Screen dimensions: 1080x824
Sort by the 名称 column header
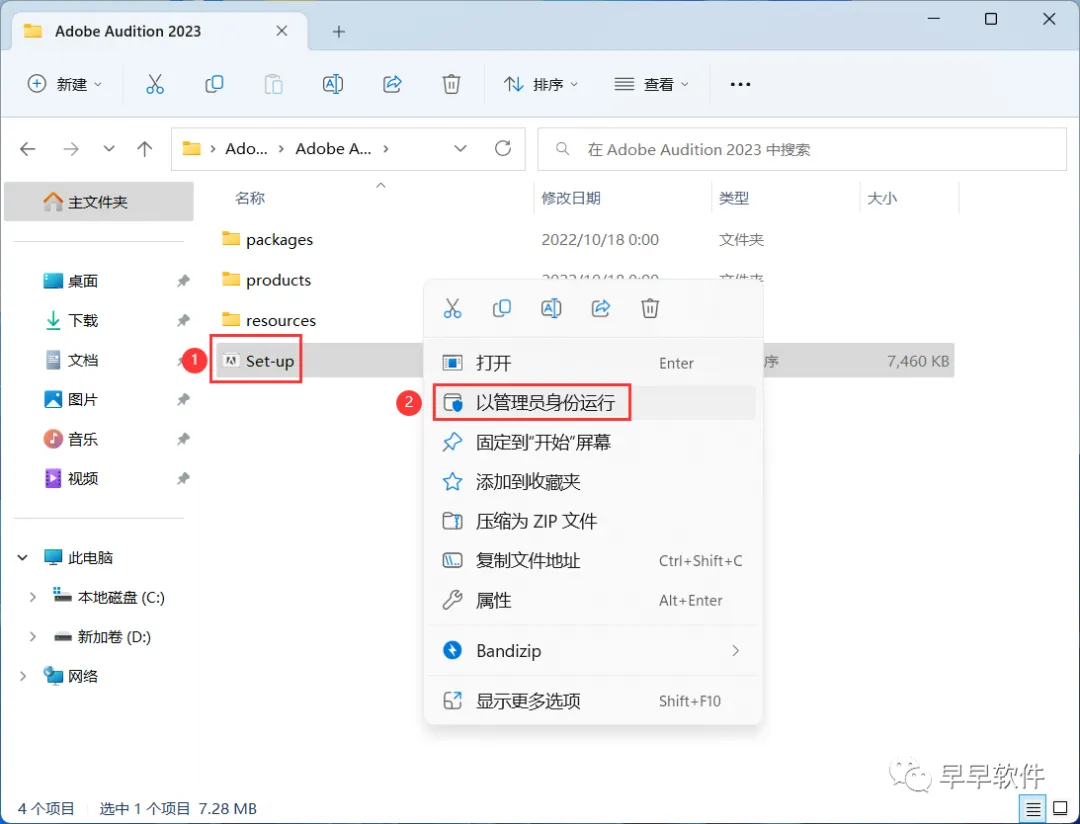point(249,198)
